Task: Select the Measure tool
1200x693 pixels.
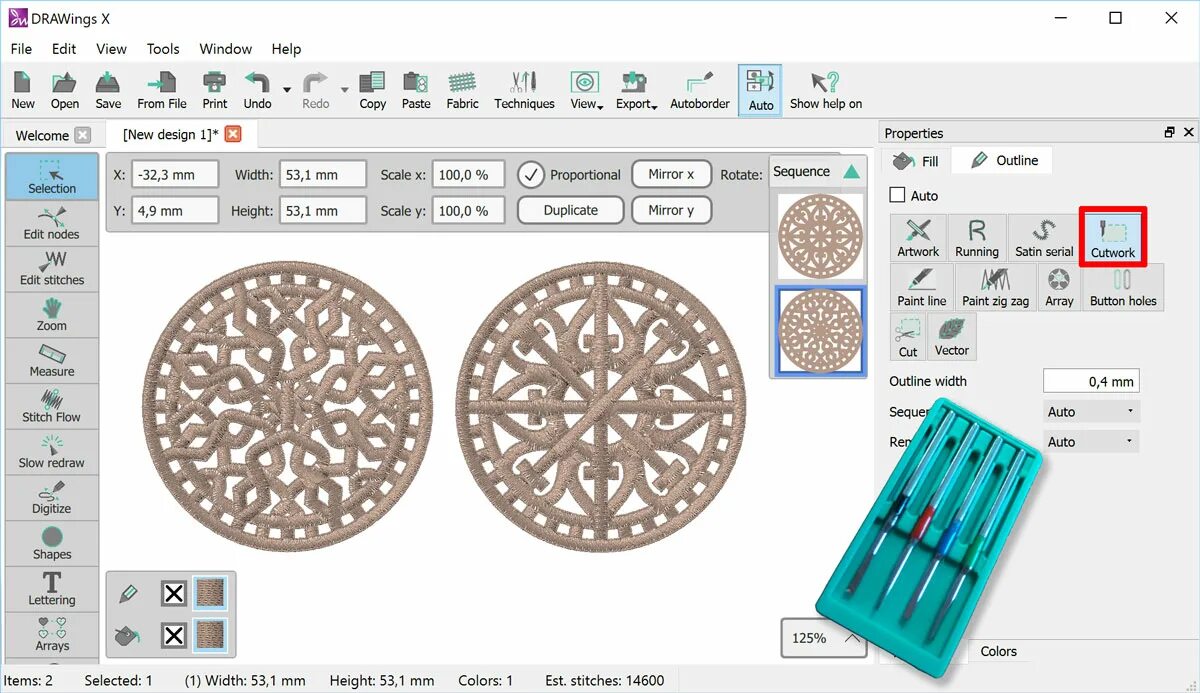Action: point(52,361)
